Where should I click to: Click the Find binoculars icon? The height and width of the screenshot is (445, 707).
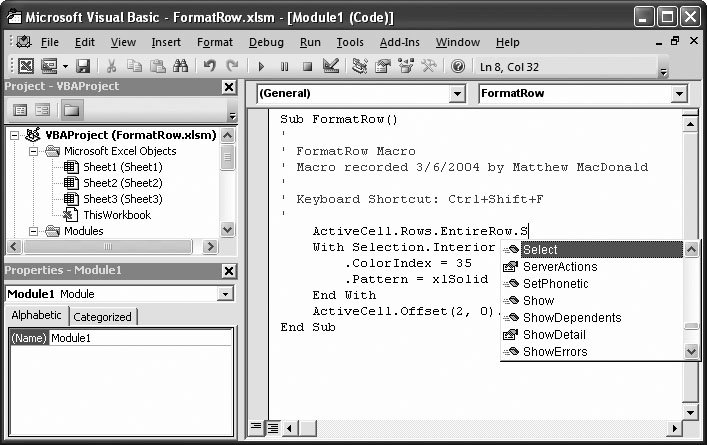181,66
